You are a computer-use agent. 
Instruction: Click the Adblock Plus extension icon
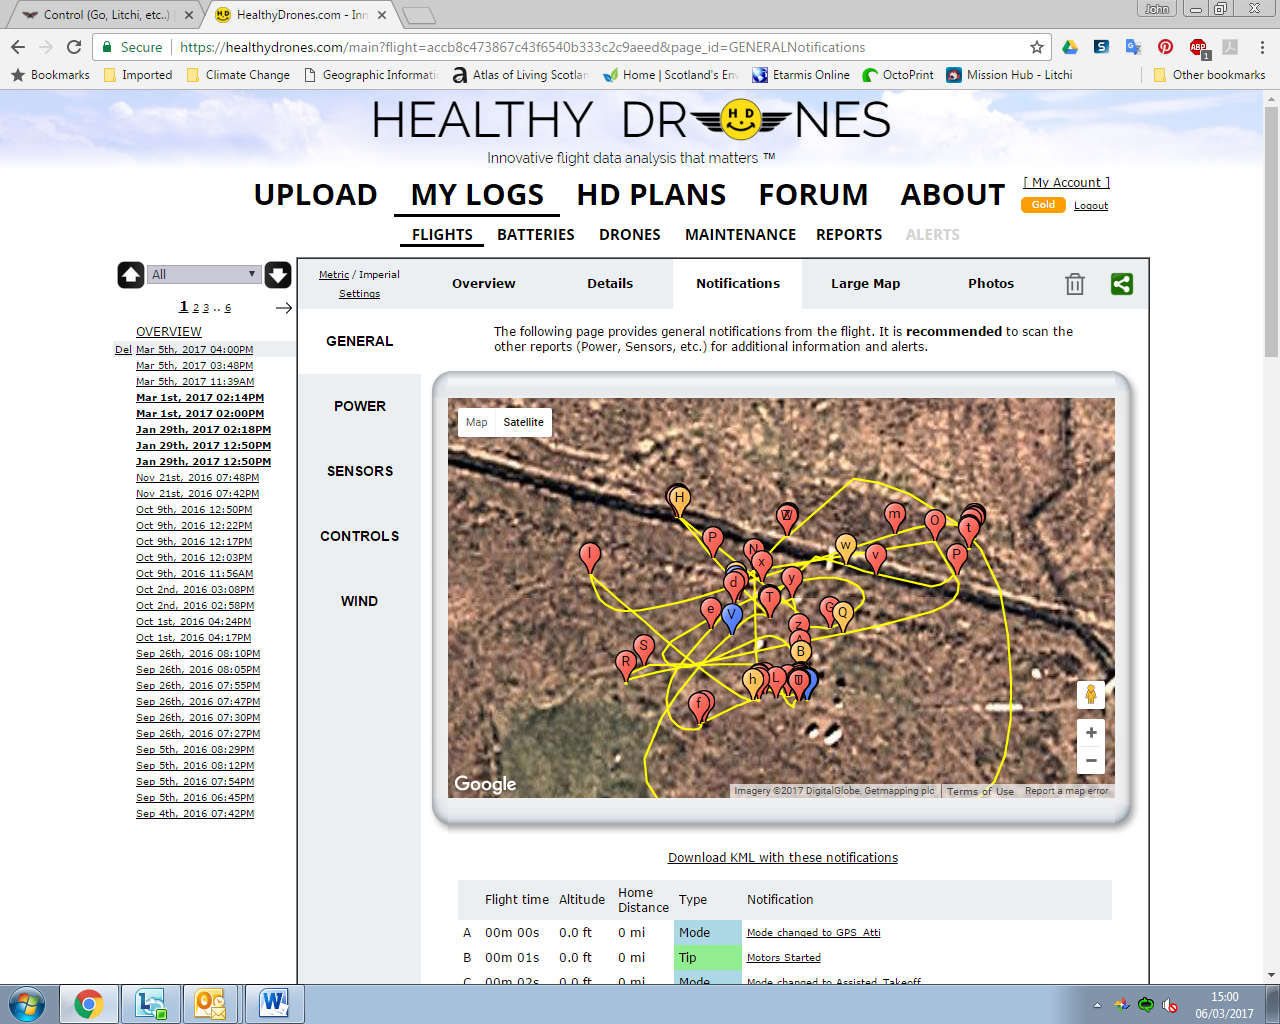(1198, 47)
